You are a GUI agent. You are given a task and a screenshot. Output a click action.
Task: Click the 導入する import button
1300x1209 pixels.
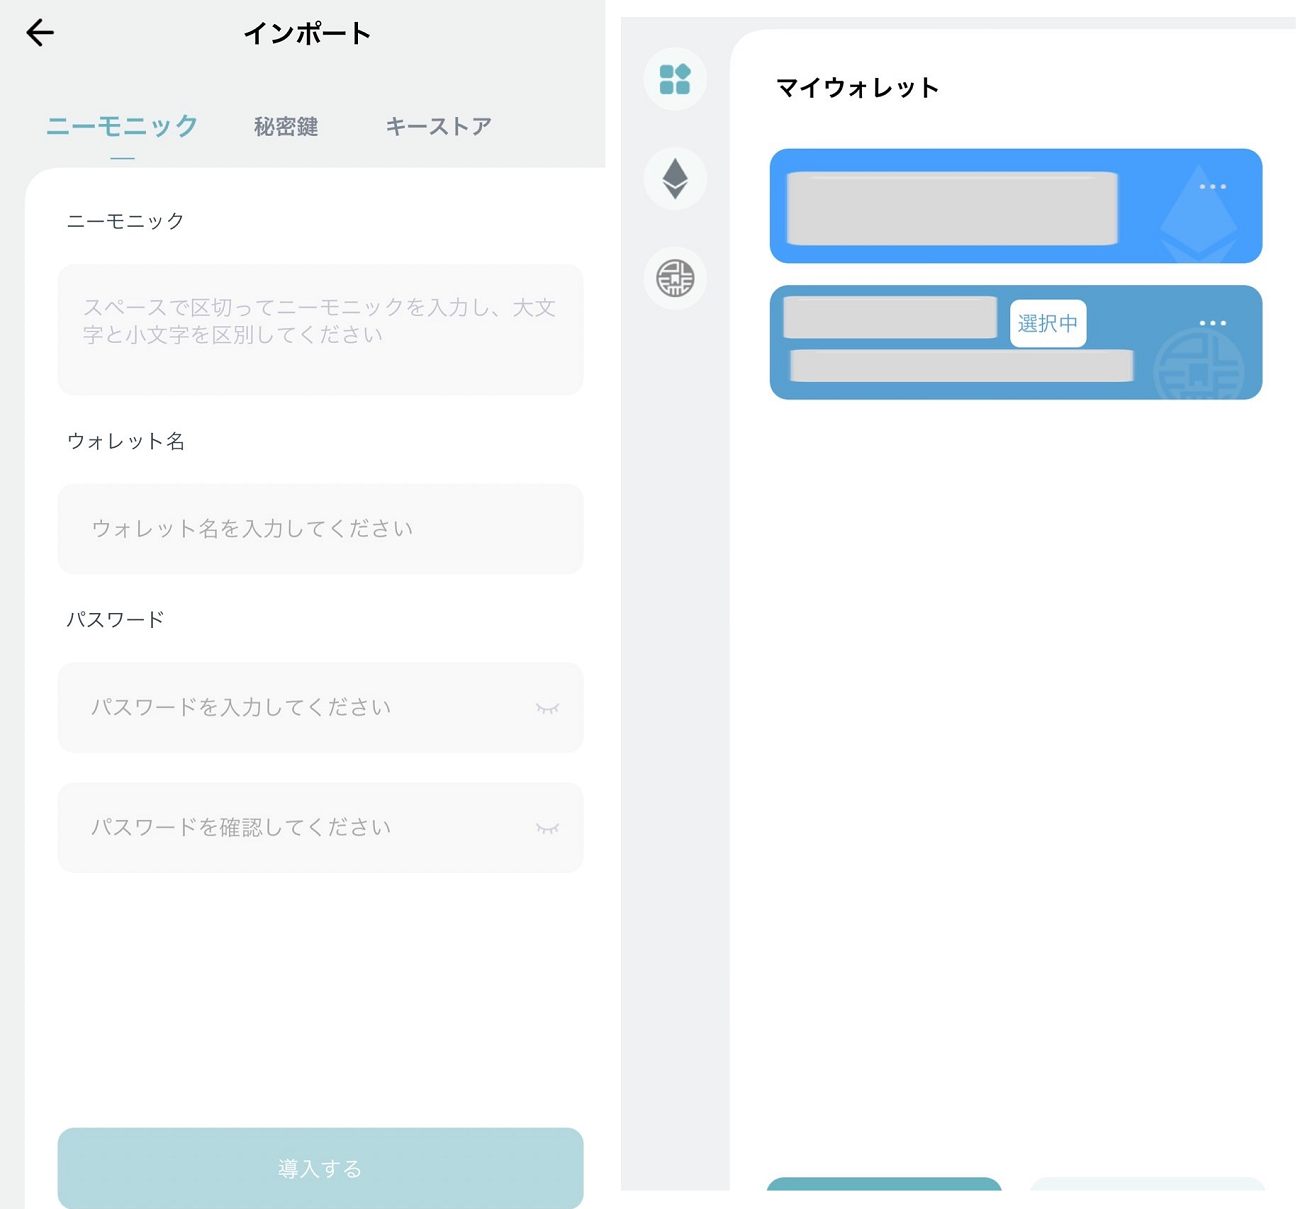320,1168
